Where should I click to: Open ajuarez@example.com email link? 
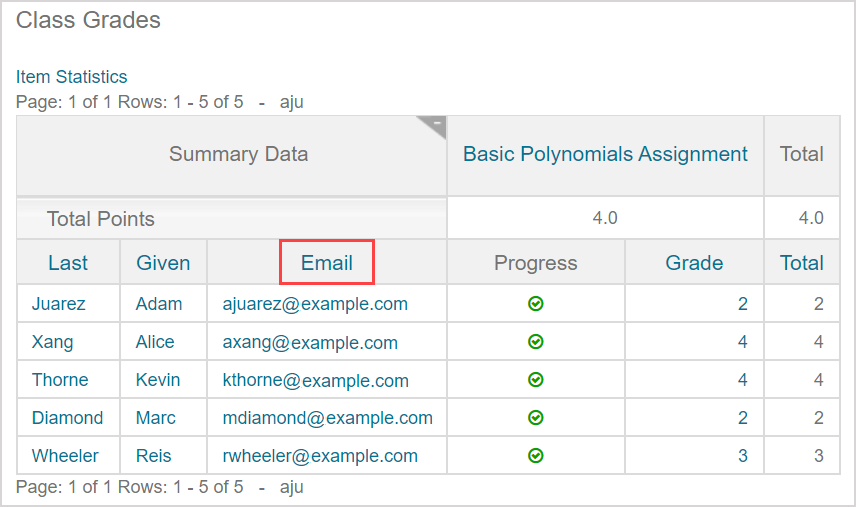pos(315,304)
